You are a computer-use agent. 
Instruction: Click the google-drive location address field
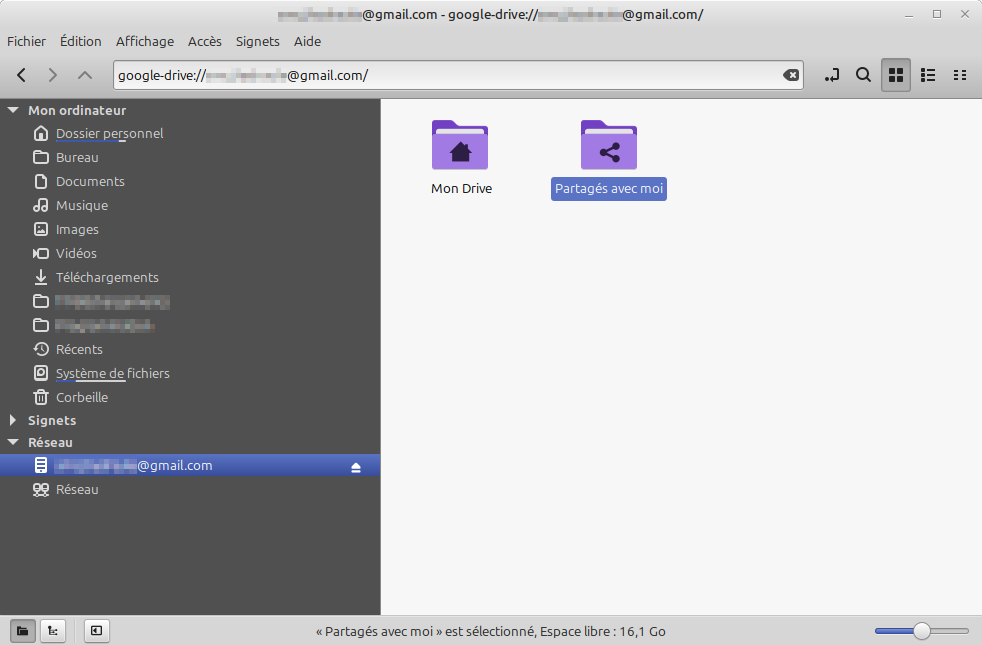coord(450,75)
